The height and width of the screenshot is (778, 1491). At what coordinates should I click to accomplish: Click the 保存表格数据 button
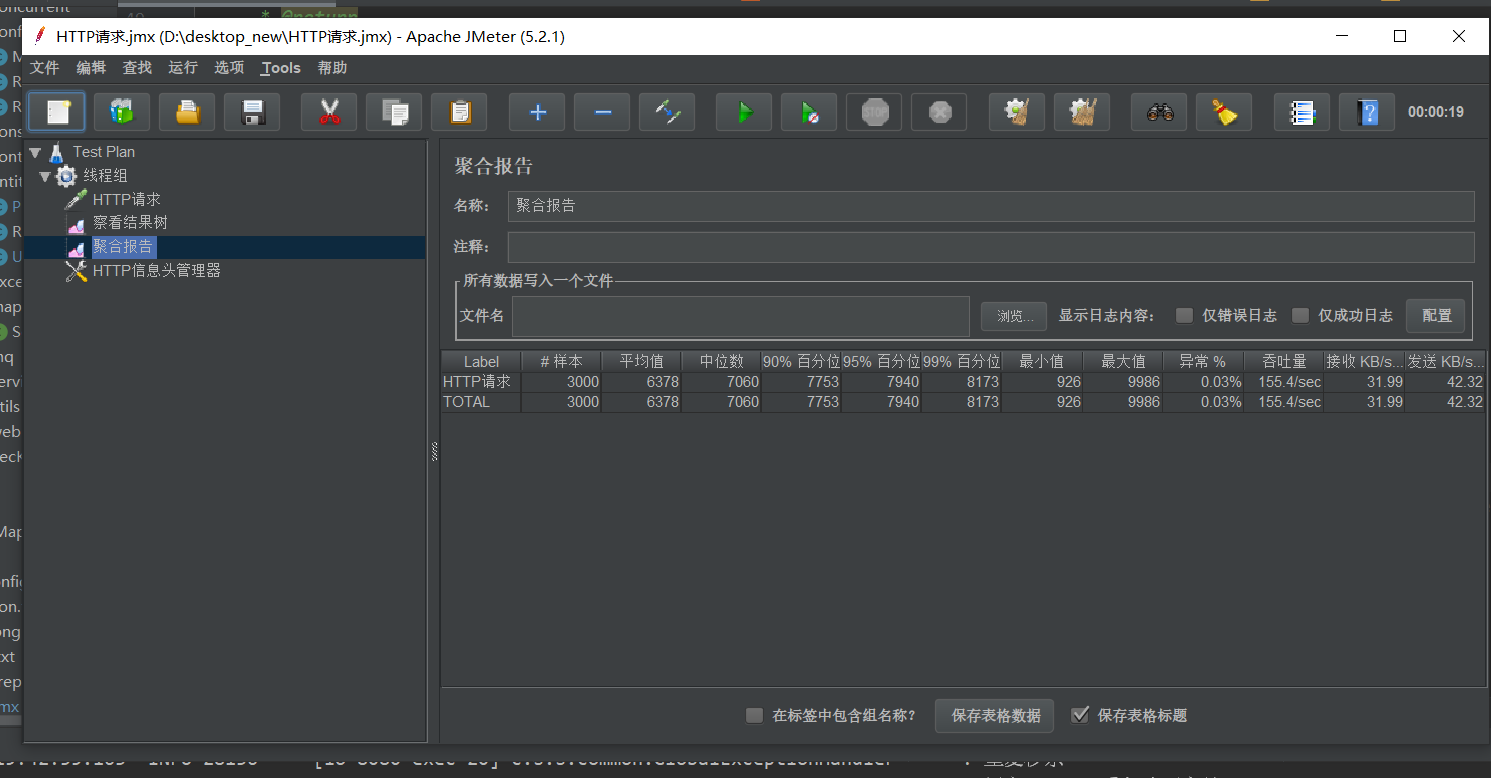click(x=995, y=716)
